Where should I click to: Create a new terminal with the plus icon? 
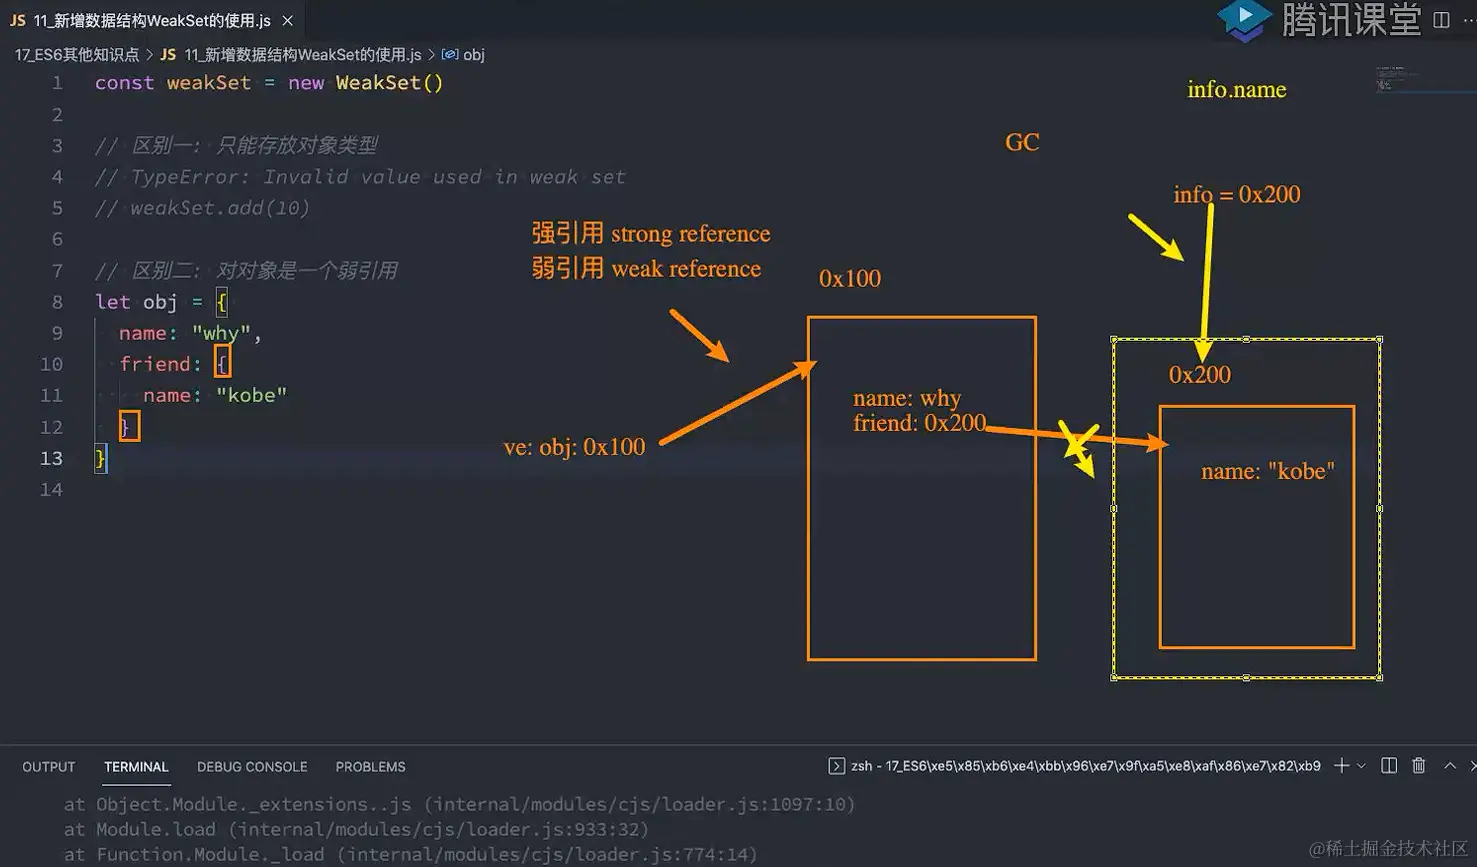(1341, 766)
